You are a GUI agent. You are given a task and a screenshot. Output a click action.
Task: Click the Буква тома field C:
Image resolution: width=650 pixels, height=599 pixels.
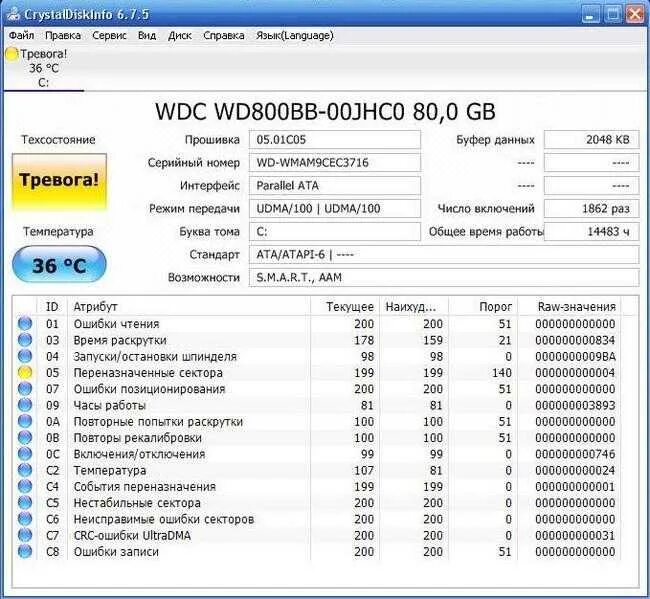[x=335, y=231]
